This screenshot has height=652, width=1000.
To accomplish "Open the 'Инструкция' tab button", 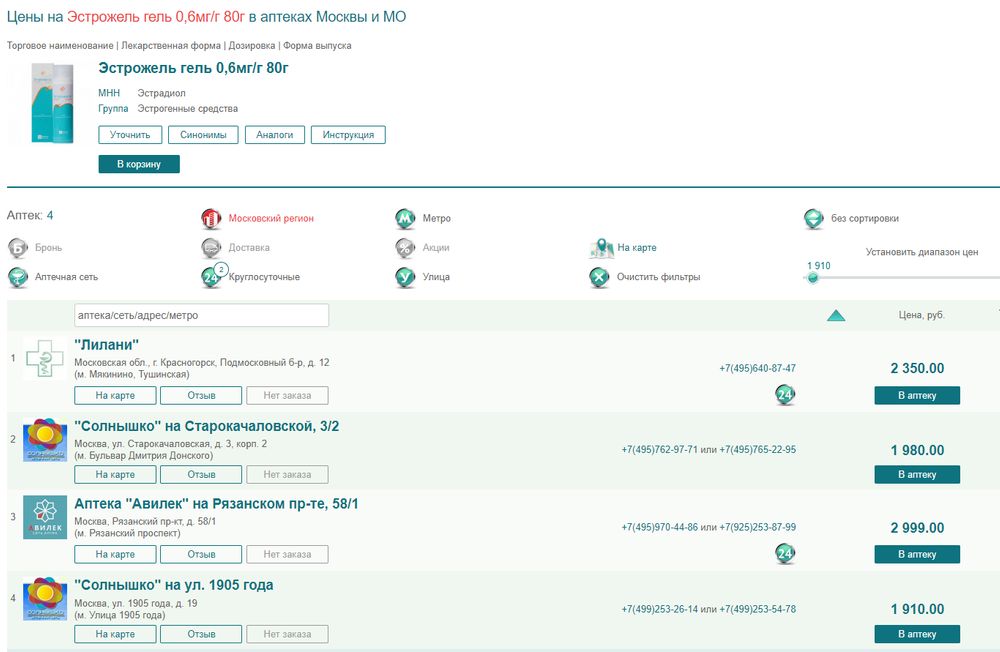I will click(348, 135).
